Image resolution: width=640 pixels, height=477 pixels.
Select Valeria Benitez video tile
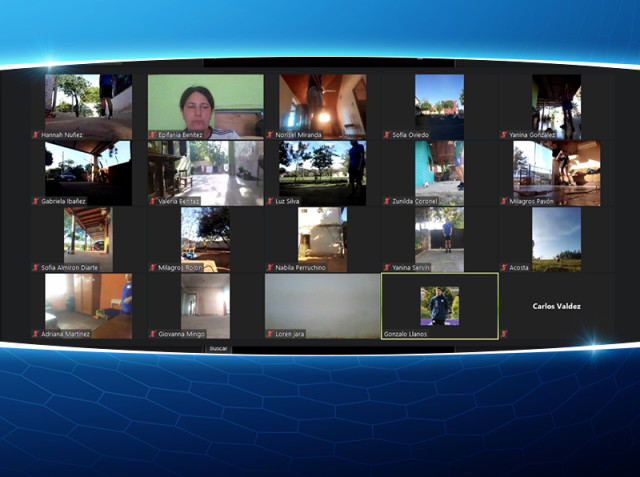[206, 173]
